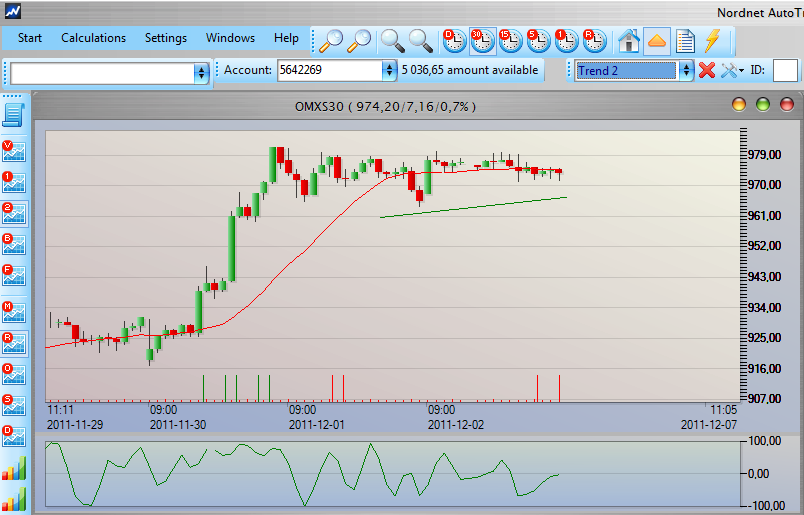
Task: Open the document list icon in toolbar
Action: [685, 40]
